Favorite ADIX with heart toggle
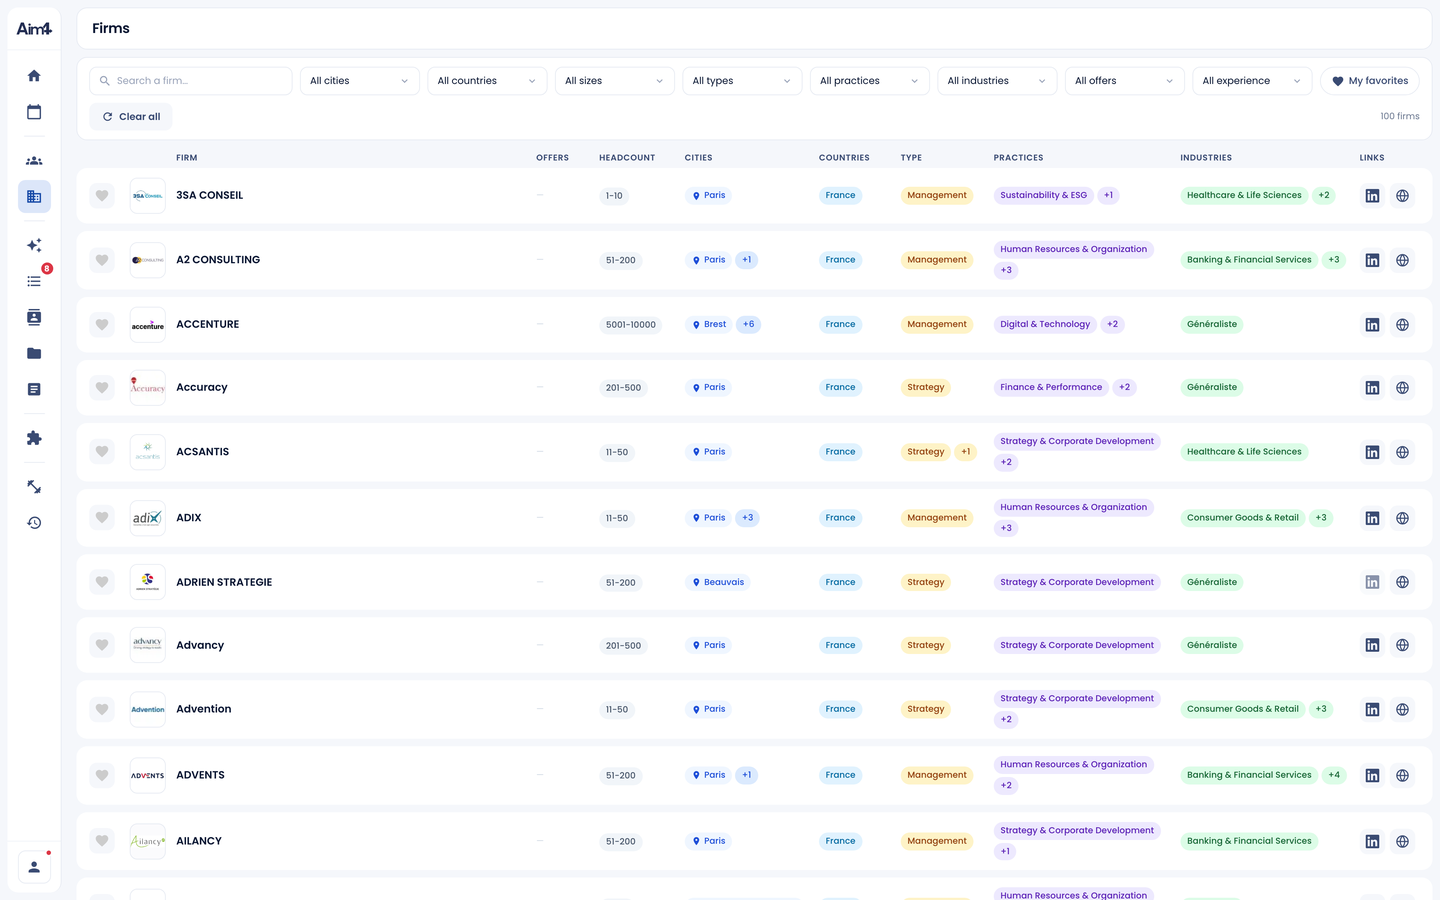1440x900 pixels. [x=102, y=518]
